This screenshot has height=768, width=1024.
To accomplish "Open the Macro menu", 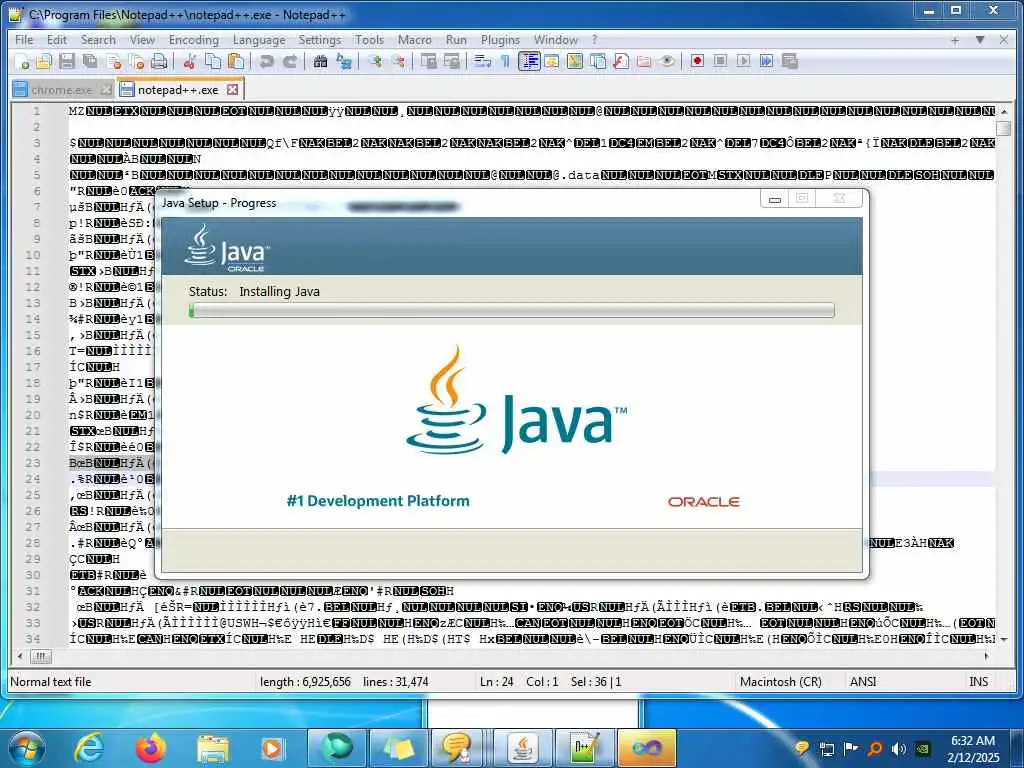I will tap(415, 40).
